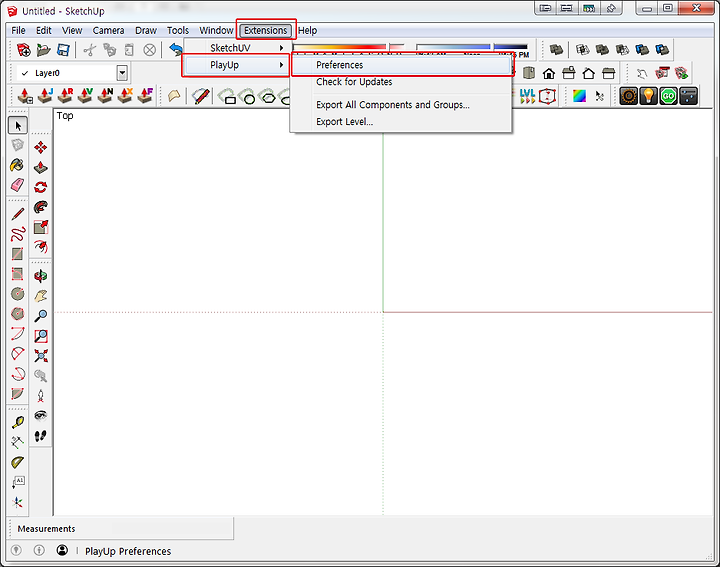Click the Erase circled-X toolbar icon
Viewport: 720px width, 567px height.
click(149, 50)
